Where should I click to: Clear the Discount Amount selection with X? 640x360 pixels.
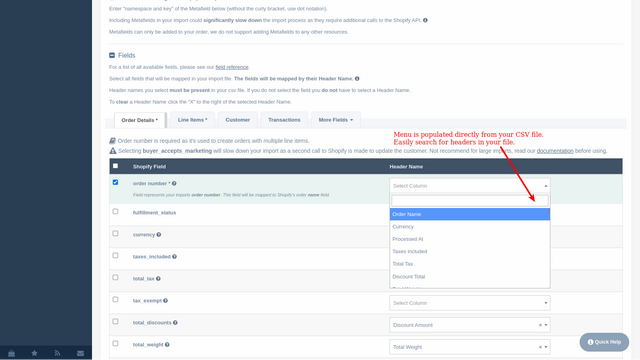tap(540, 325)
